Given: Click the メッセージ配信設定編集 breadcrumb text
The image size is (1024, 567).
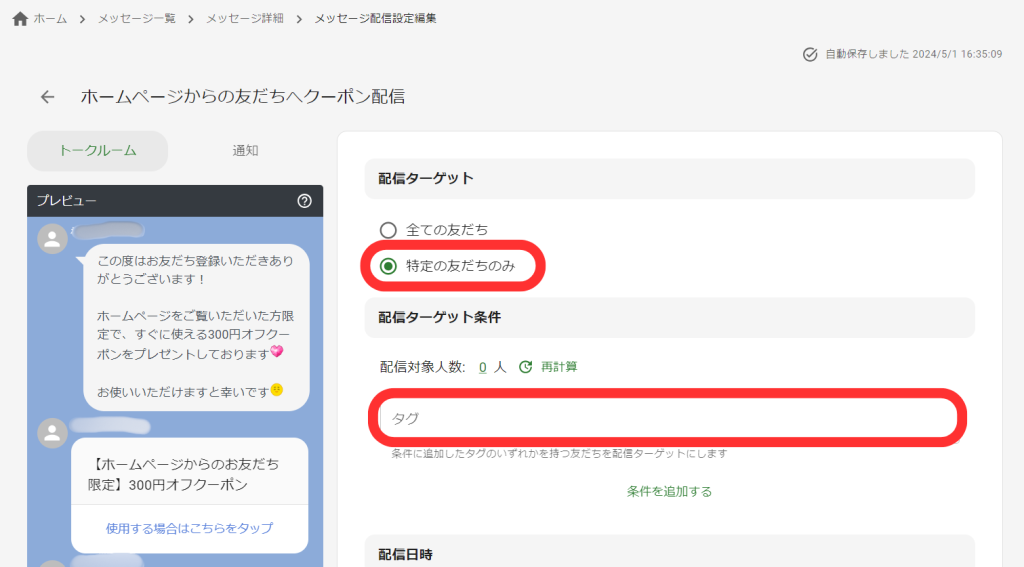Looking at the screenshot, I should (x=376, y=19).
